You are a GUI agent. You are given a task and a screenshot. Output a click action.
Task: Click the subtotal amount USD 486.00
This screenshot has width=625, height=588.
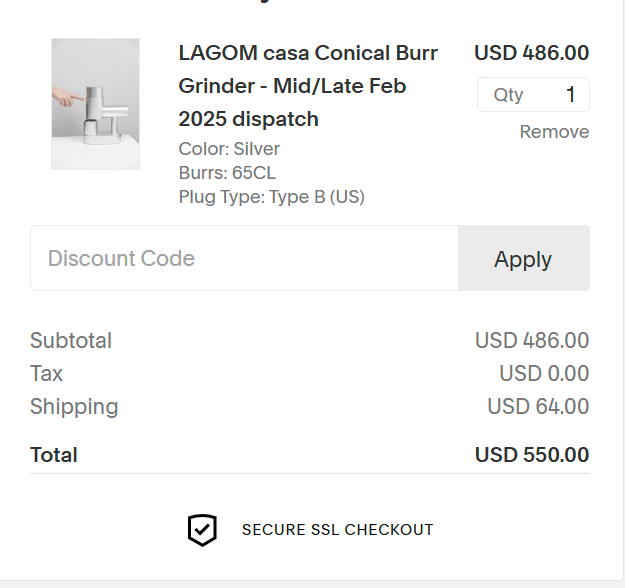532,340
